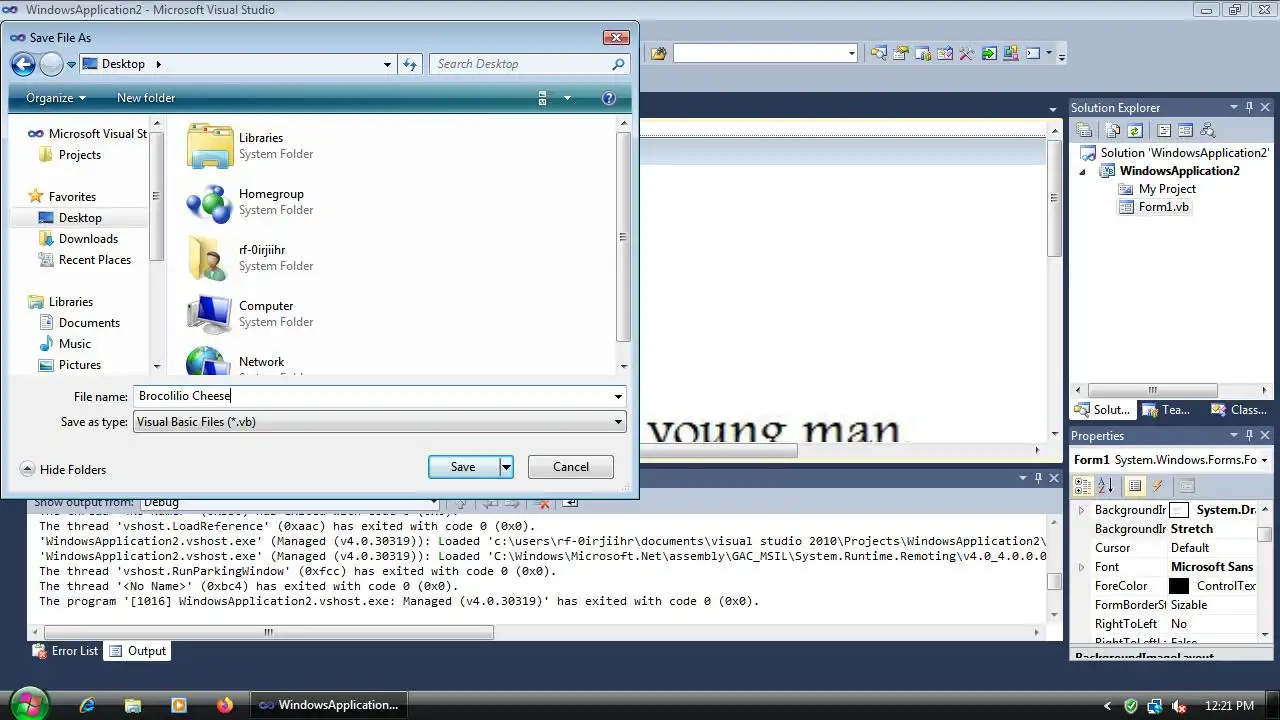Image resolution: width=1280 pixels, height=720 pixels.
Task: Click the Search Desktop box
Action: pyautogui.click(x=530, y=64)
